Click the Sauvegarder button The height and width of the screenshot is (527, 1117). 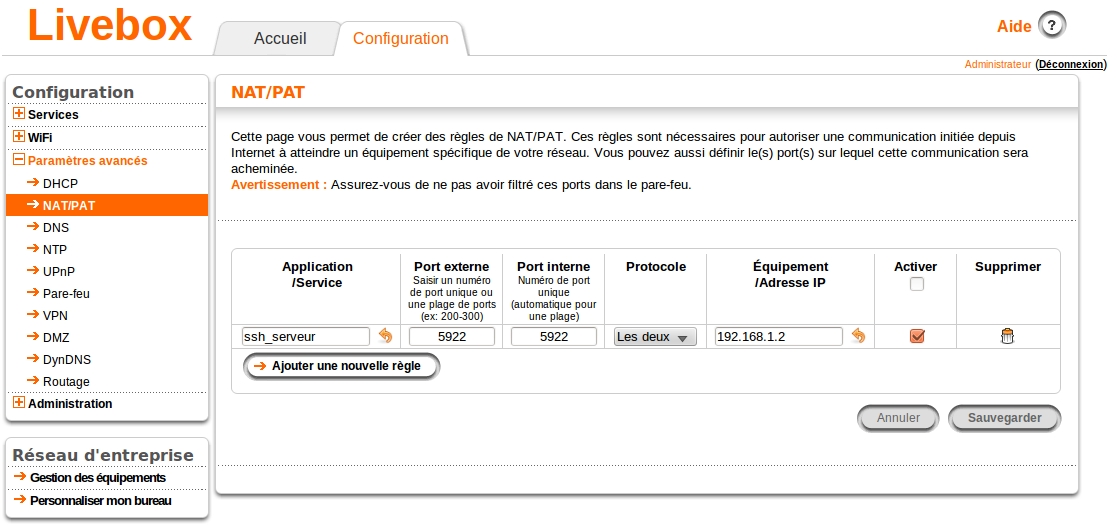(1004, 418)
